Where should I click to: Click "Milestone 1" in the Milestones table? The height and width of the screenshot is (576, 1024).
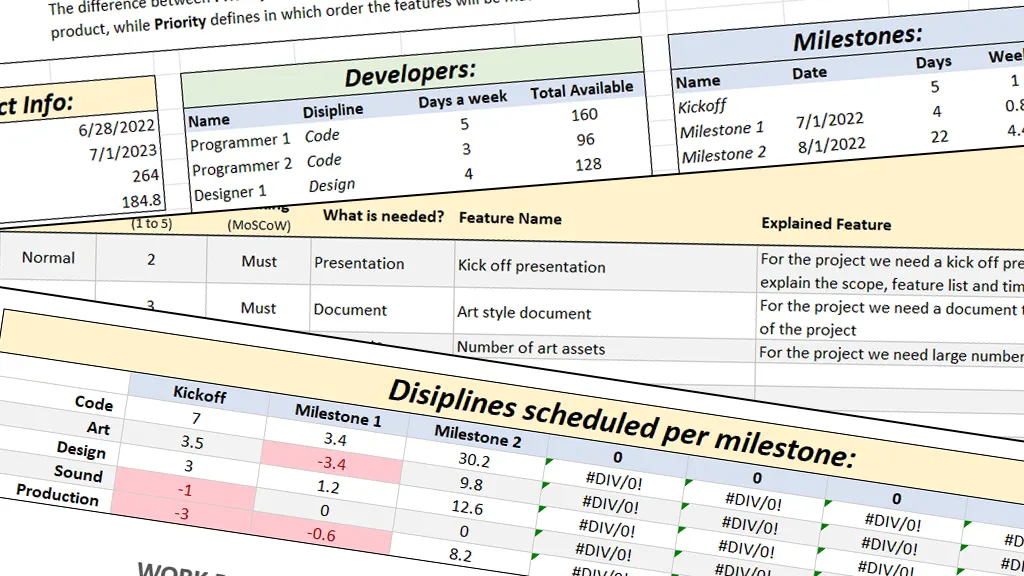click(722, 129)
